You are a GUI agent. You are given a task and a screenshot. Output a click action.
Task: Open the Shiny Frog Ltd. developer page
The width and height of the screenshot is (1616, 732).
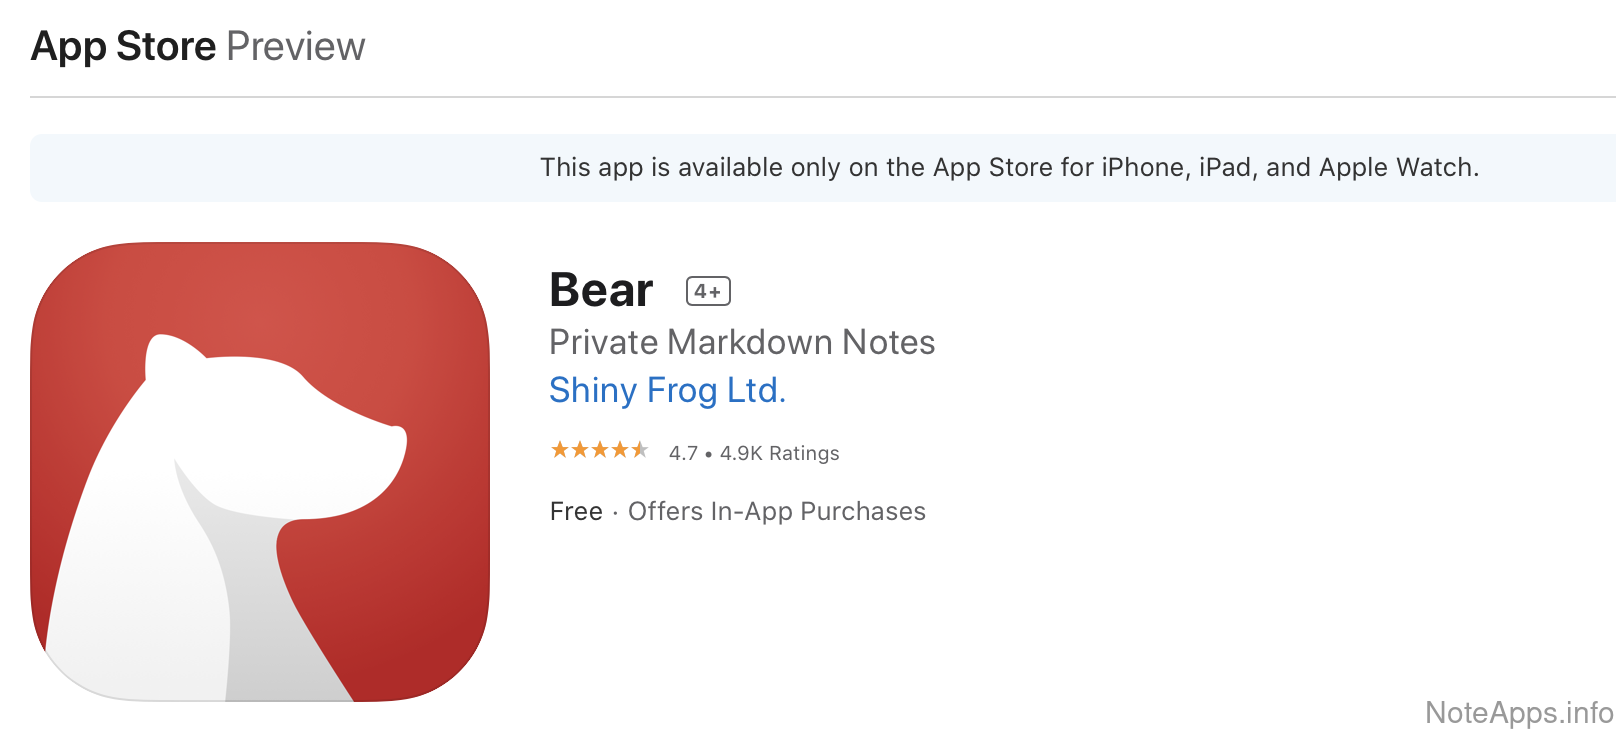pos(667,390)
